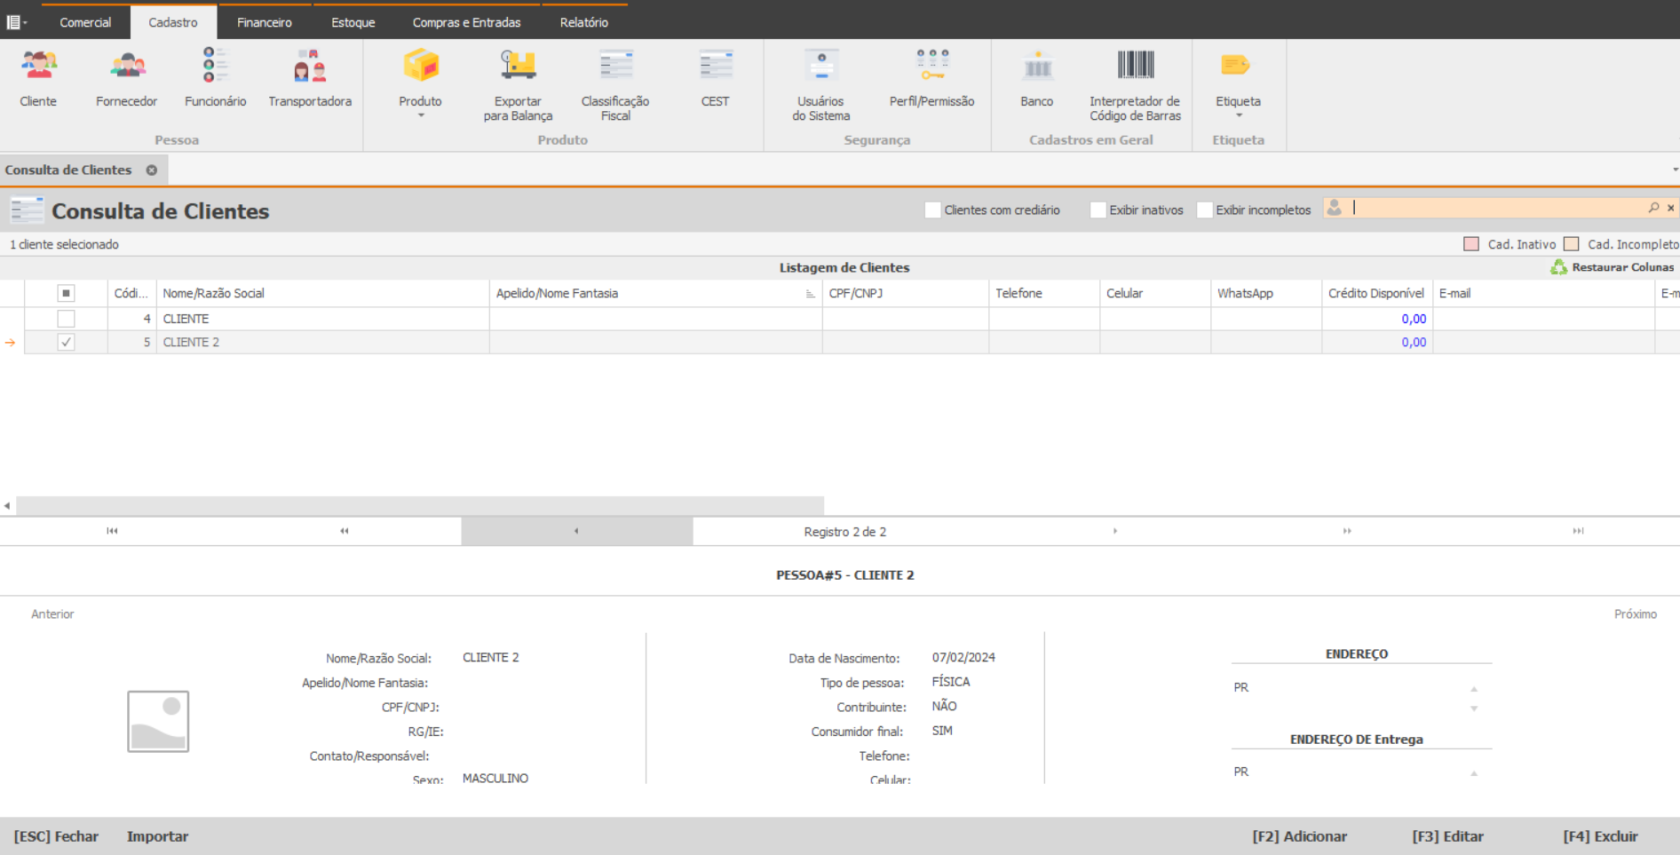Toggle select-all checkbox in grid header

click(66, 293)
